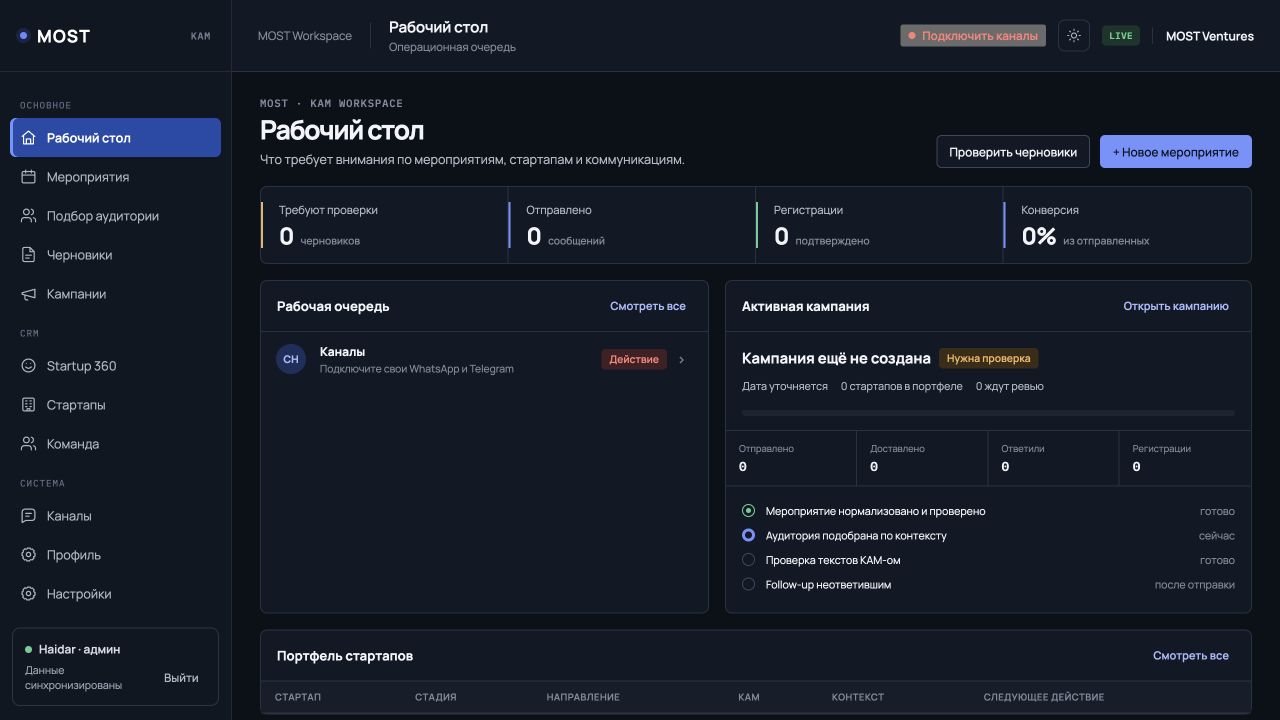Click the Нужна проверка status badge

point(989,358)
